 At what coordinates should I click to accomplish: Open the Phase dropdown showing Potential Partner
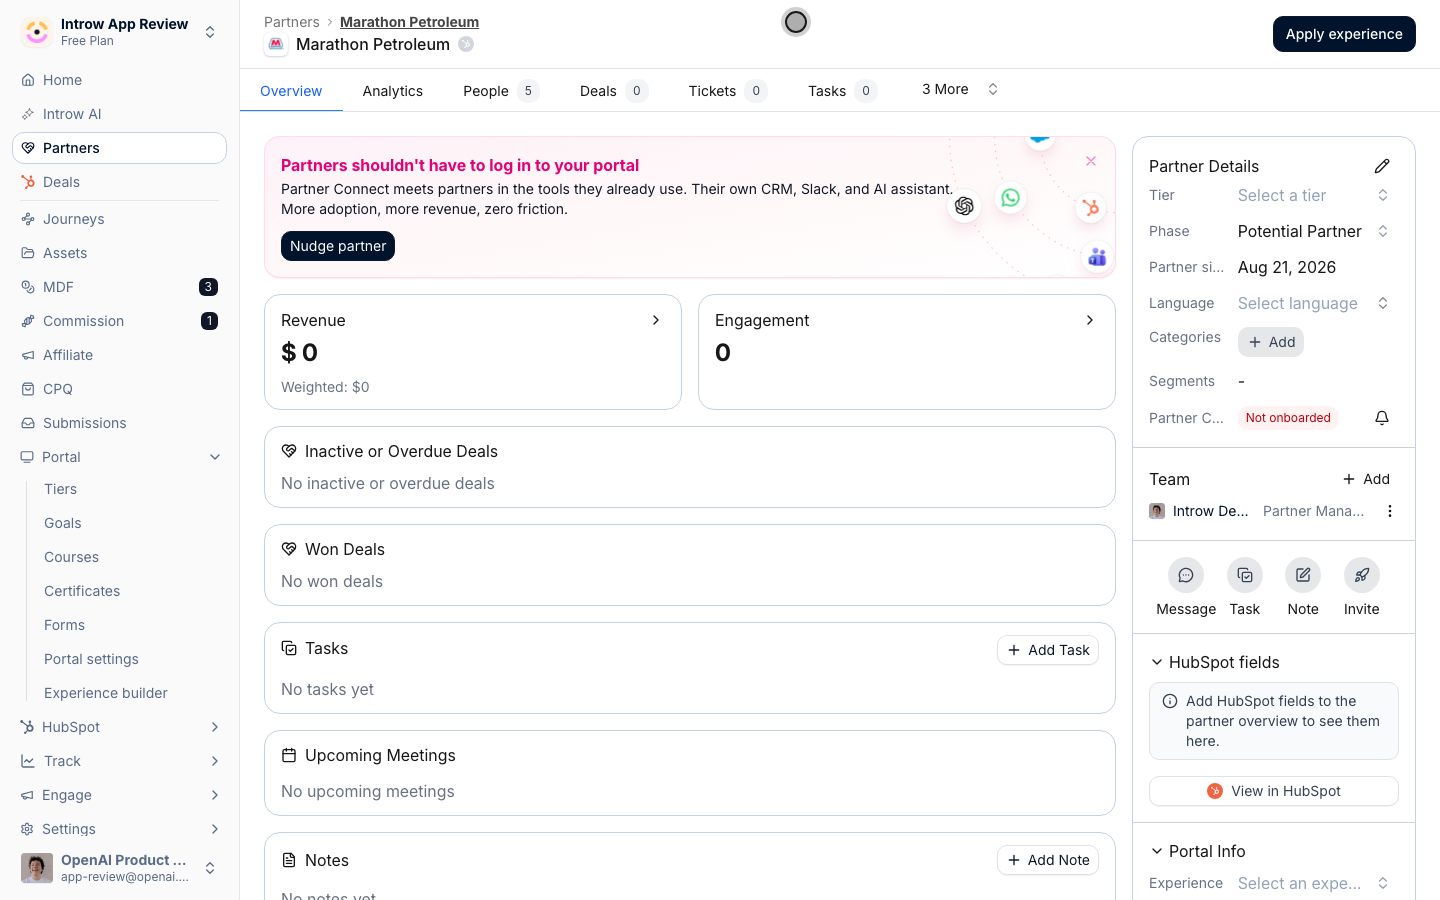[1313, 231]
